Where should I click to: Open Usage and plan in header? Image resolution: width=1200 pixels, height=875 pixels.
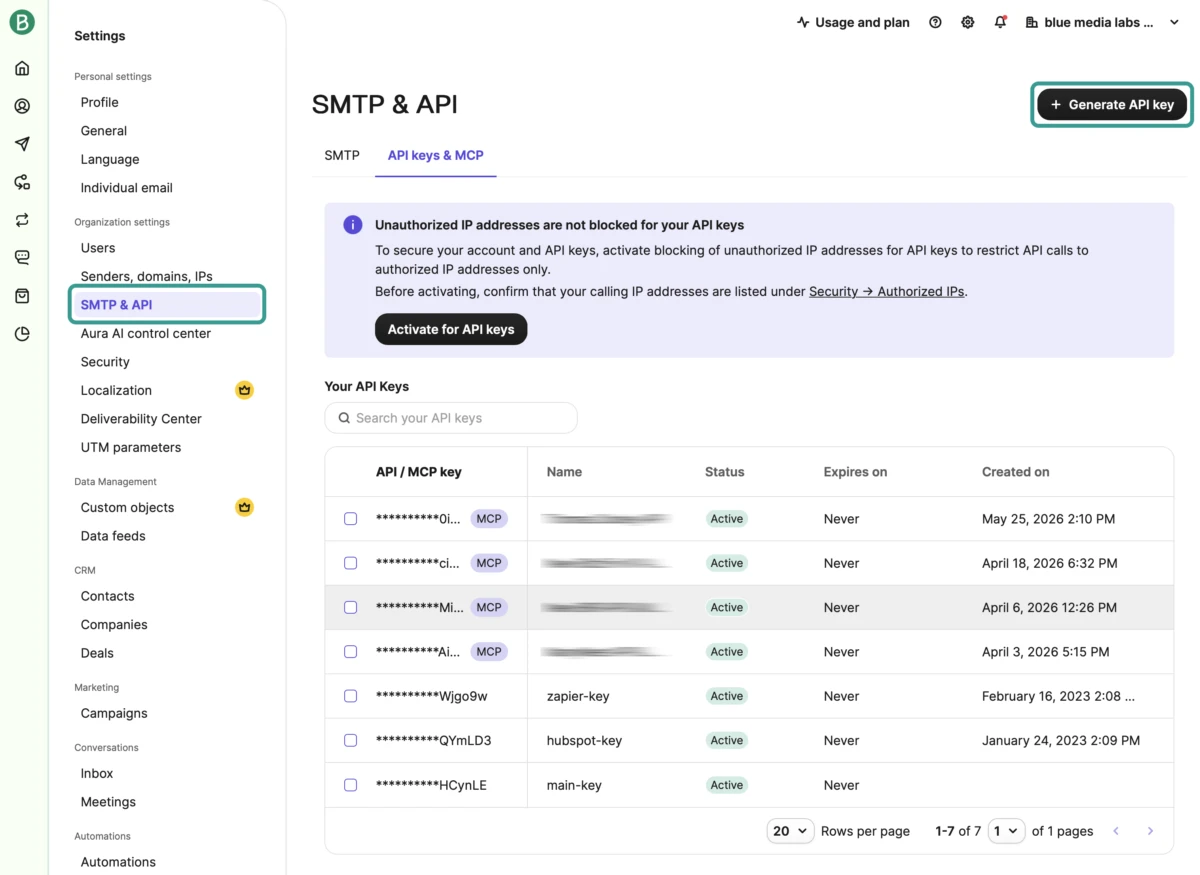pyautogui.click(x=853, y=22)
